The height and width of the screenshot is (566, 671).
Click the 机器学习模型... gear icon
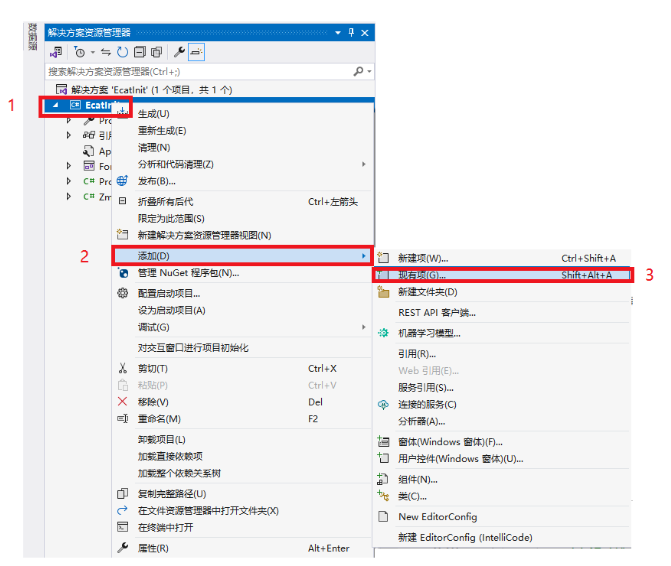coord(383,333)
